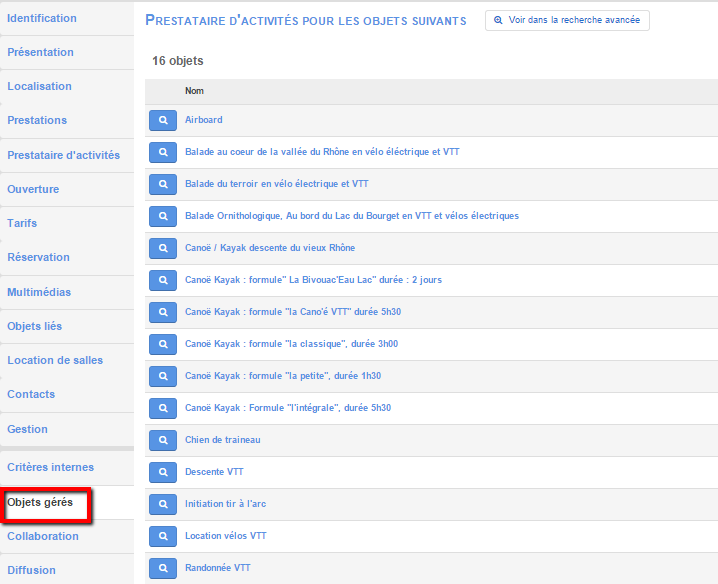
Task: Open magnifier for Location vélos VTT
Action: pyautogui.click(x=163, y=536)
